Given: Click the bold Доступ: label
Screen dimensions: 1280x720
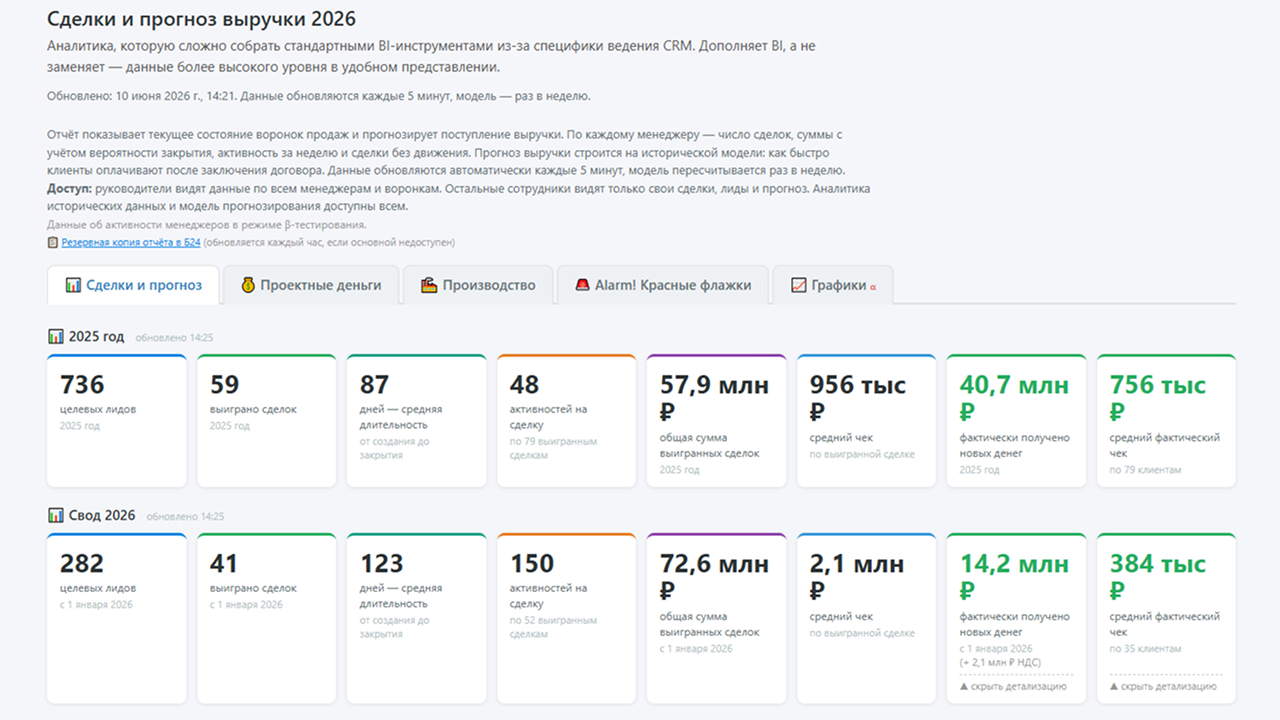Looking at the screenshot, I should point(69,188).
